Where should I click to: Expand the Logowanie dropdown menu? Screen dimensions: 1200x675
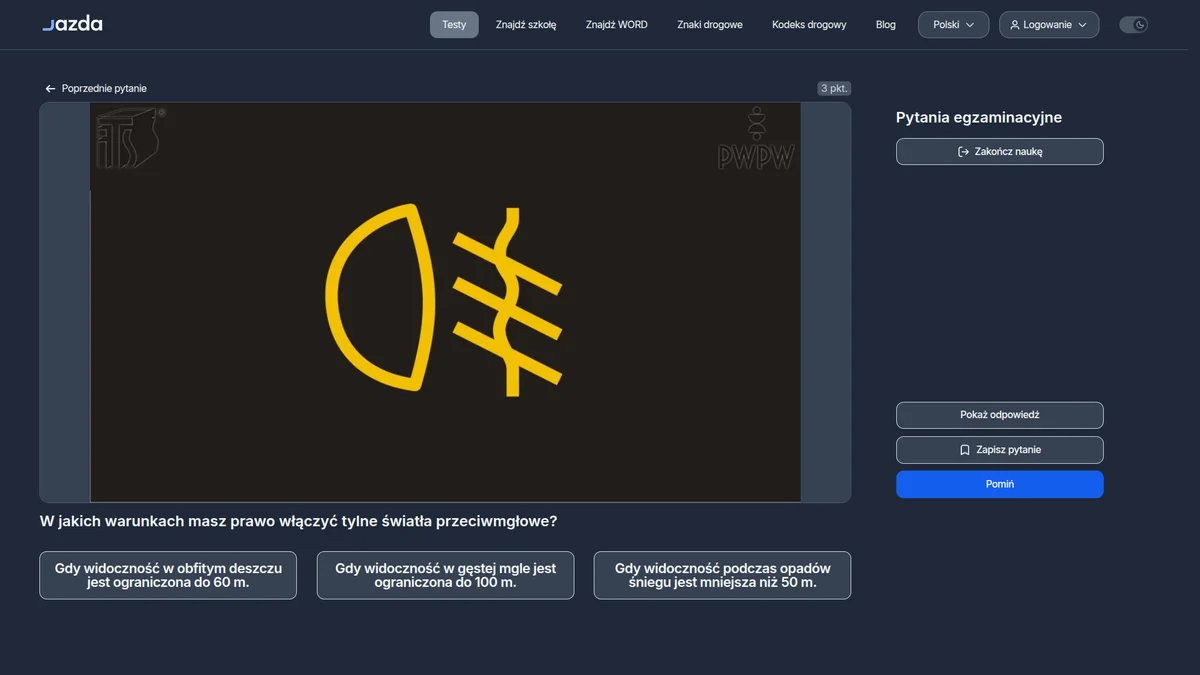coord(1049,25)
